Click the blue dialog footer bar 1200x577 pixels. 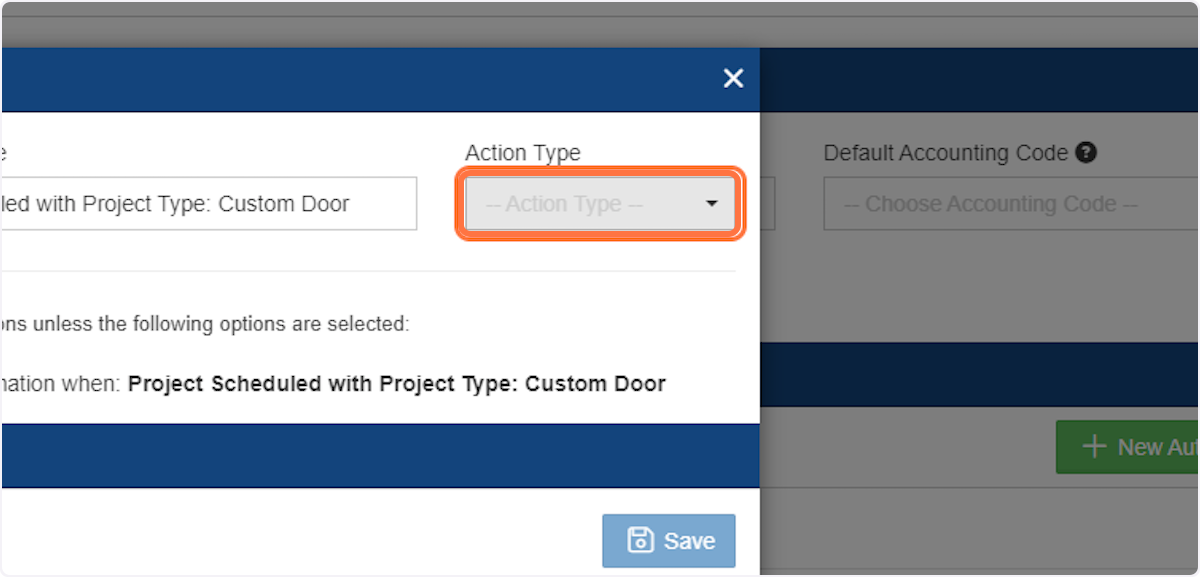380,455
